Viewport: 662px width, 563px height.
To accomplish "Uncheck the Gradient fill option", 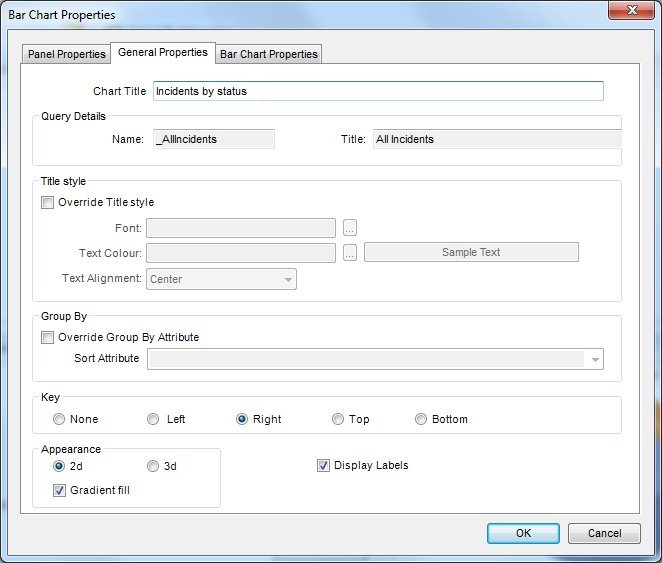I will (x=60, y=490).
